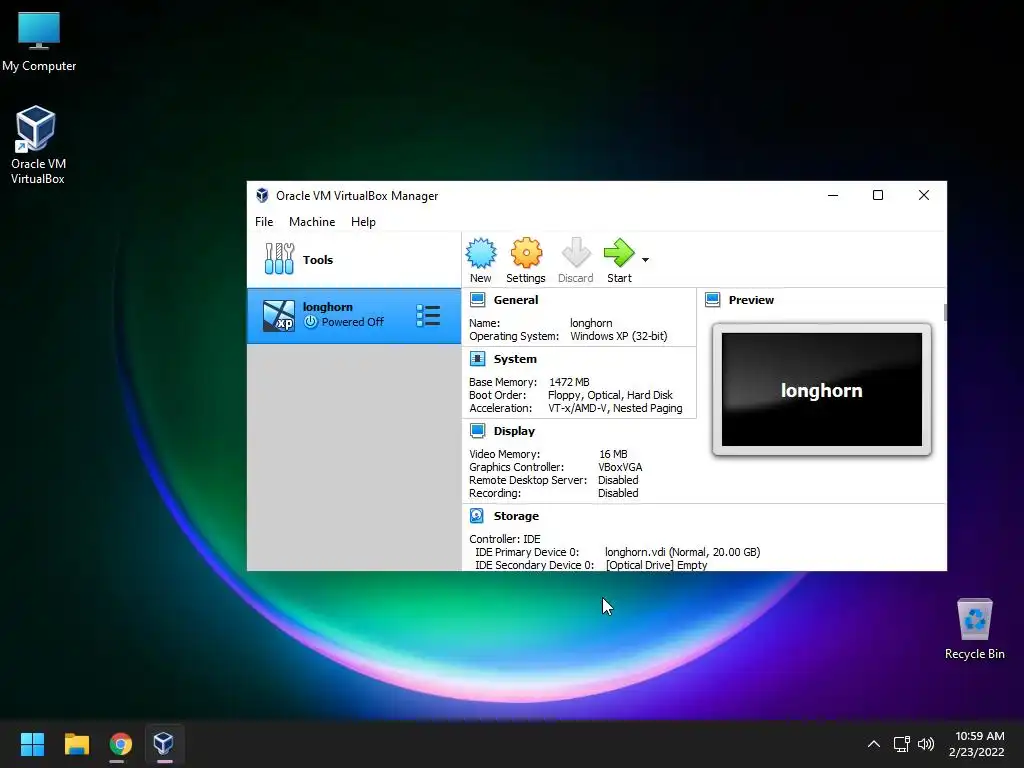The width and height of the screenshot is (1024, 768).
Task: Click the Controller: IDE text
Action: tap(505, 539)
